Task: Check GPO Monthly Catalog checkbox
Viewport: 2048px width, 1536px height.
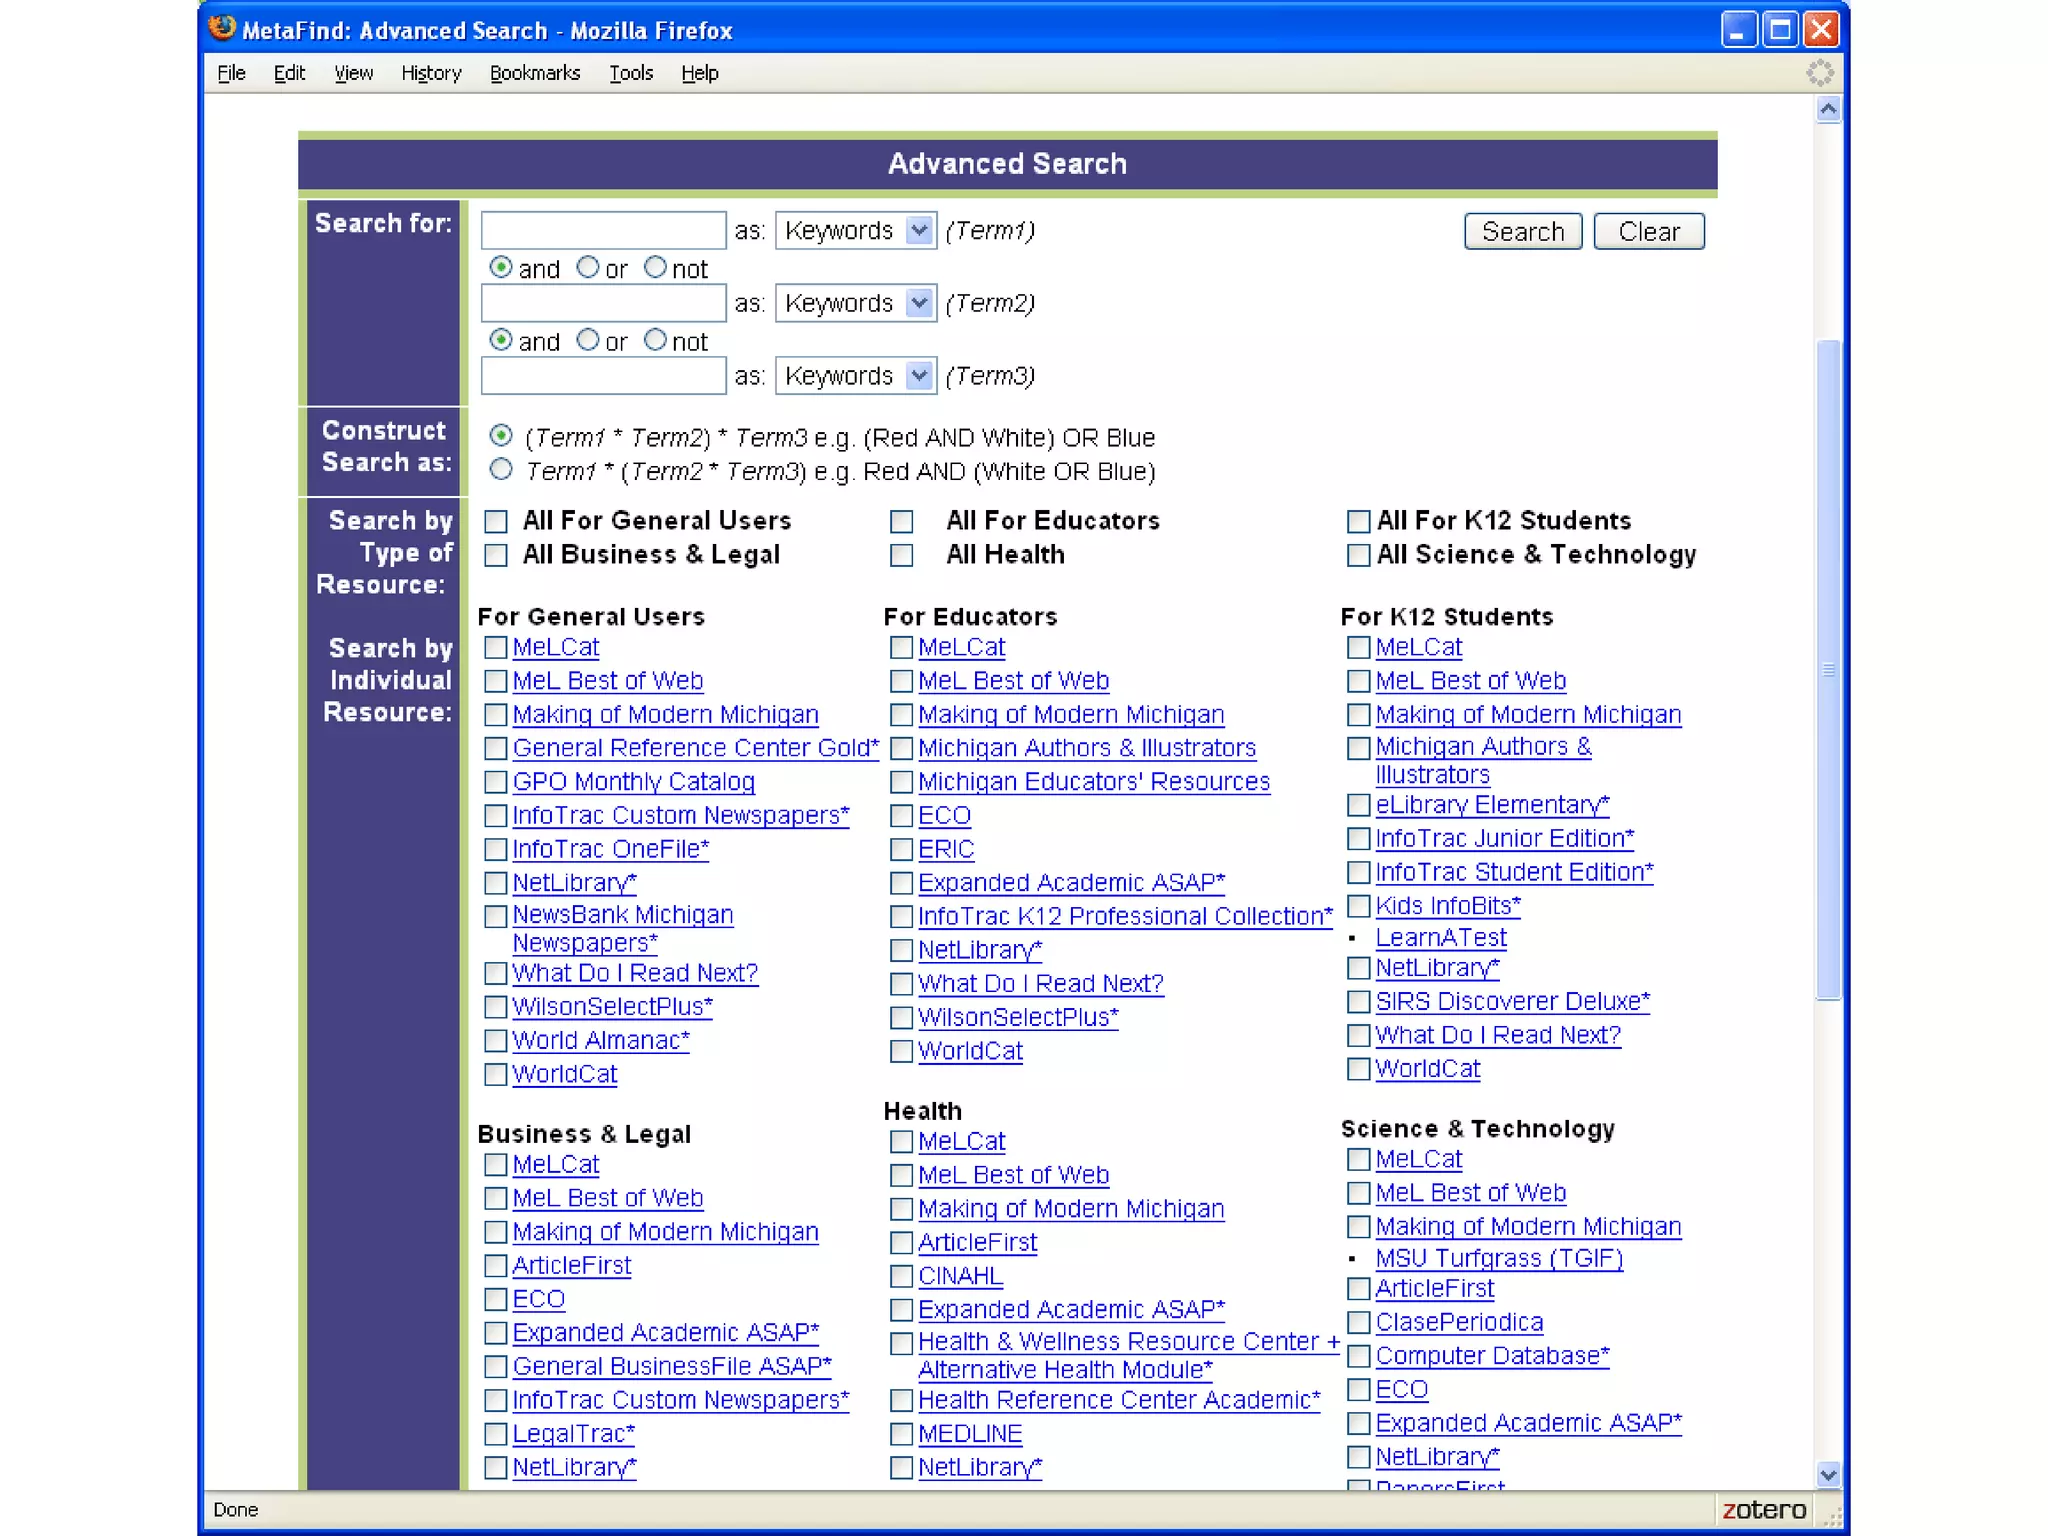Action: tap(496, 782)
